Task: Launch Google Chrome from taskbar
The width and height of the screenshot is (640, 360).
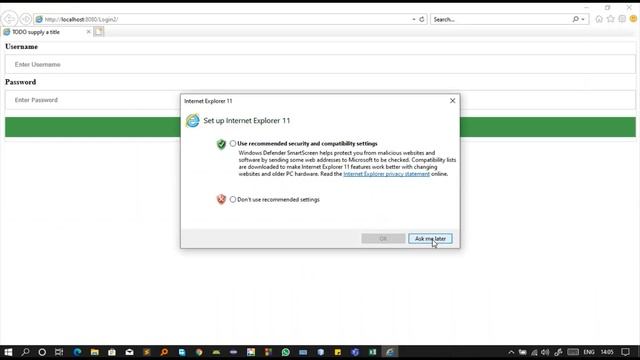Action: pos(199,352)
